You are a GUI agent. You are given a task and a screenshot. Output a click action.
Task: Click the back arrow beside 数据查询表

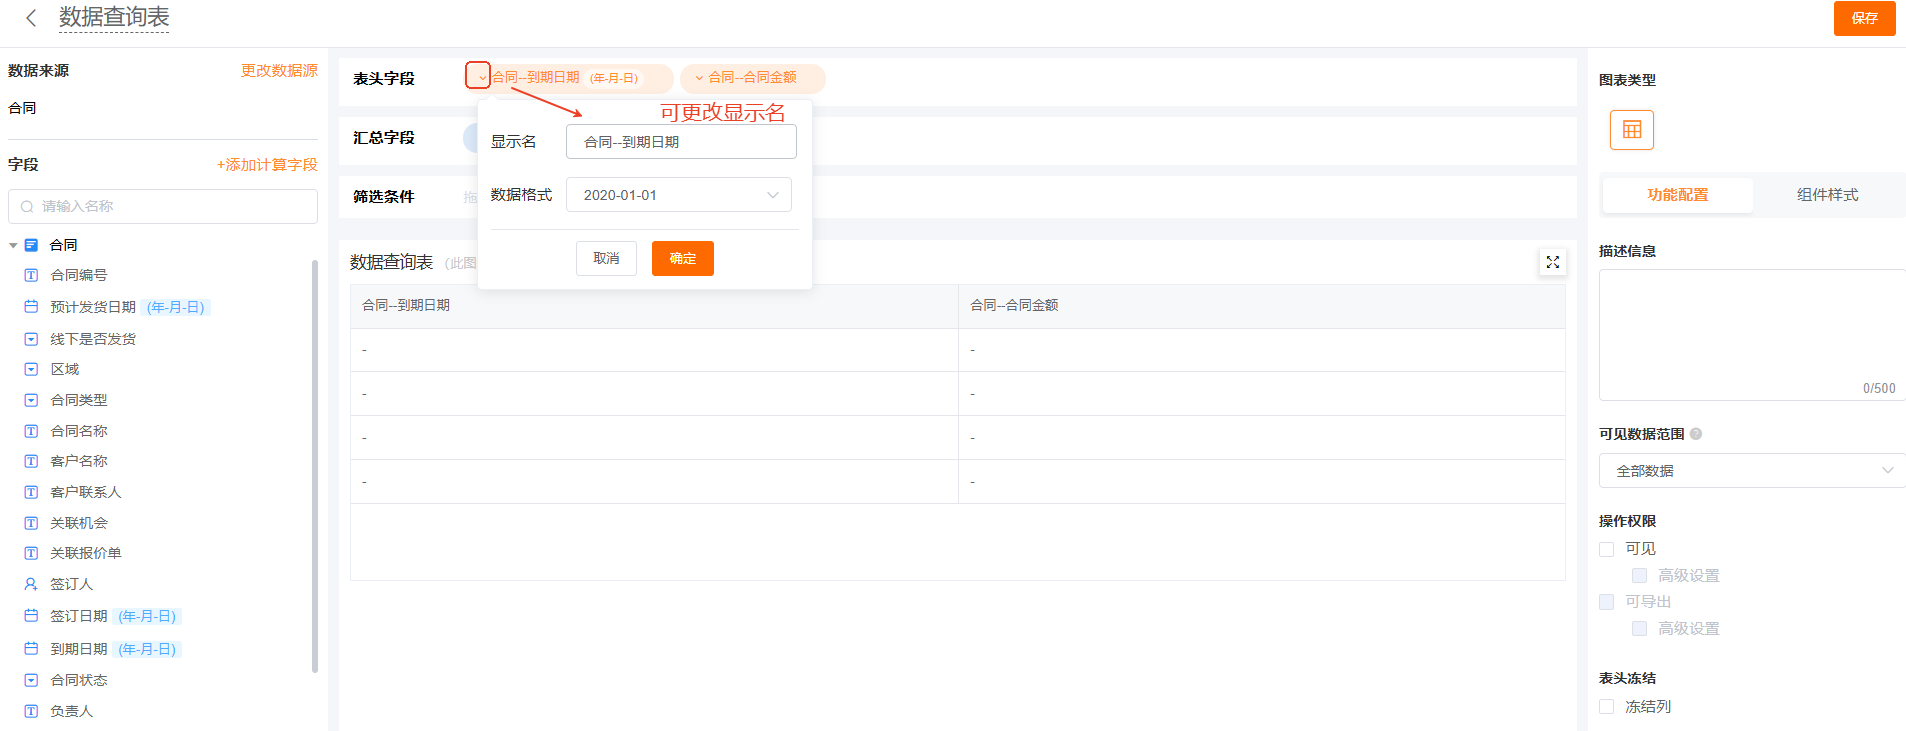coord(31,18)
